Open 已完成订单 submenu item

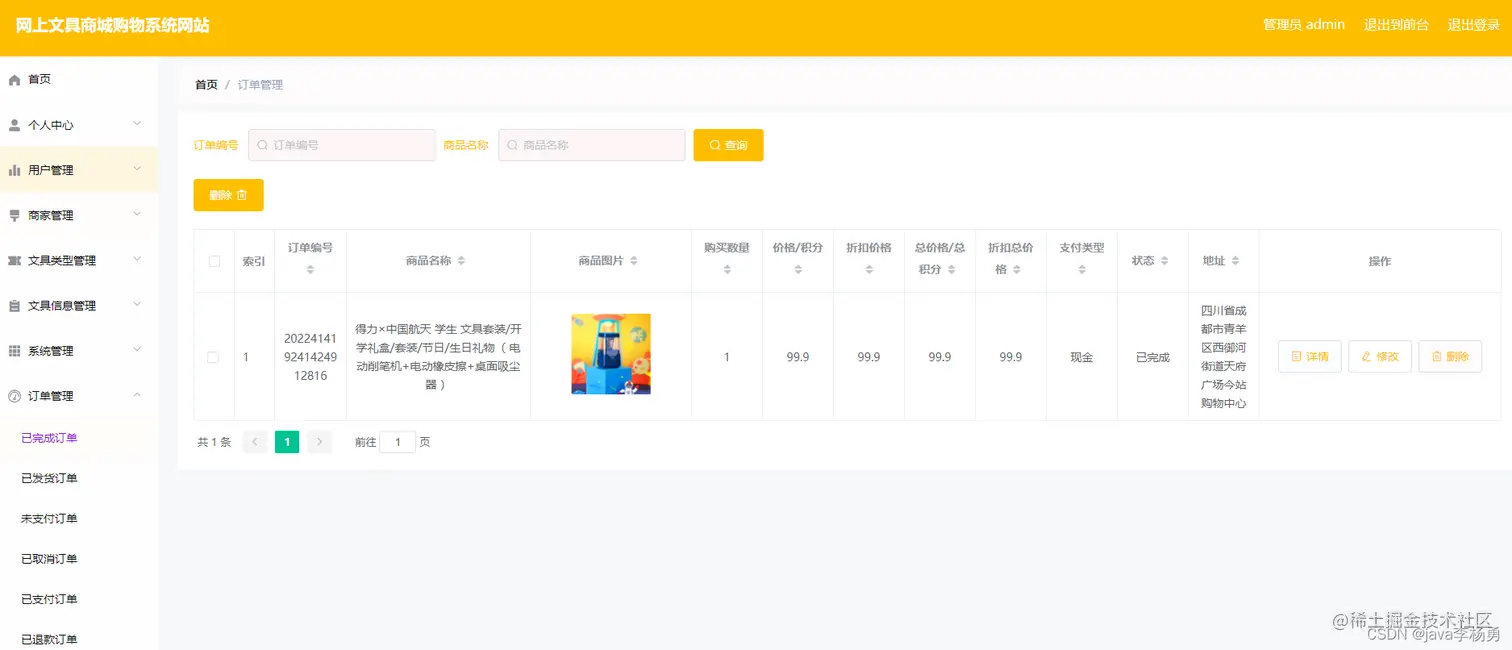79,438
